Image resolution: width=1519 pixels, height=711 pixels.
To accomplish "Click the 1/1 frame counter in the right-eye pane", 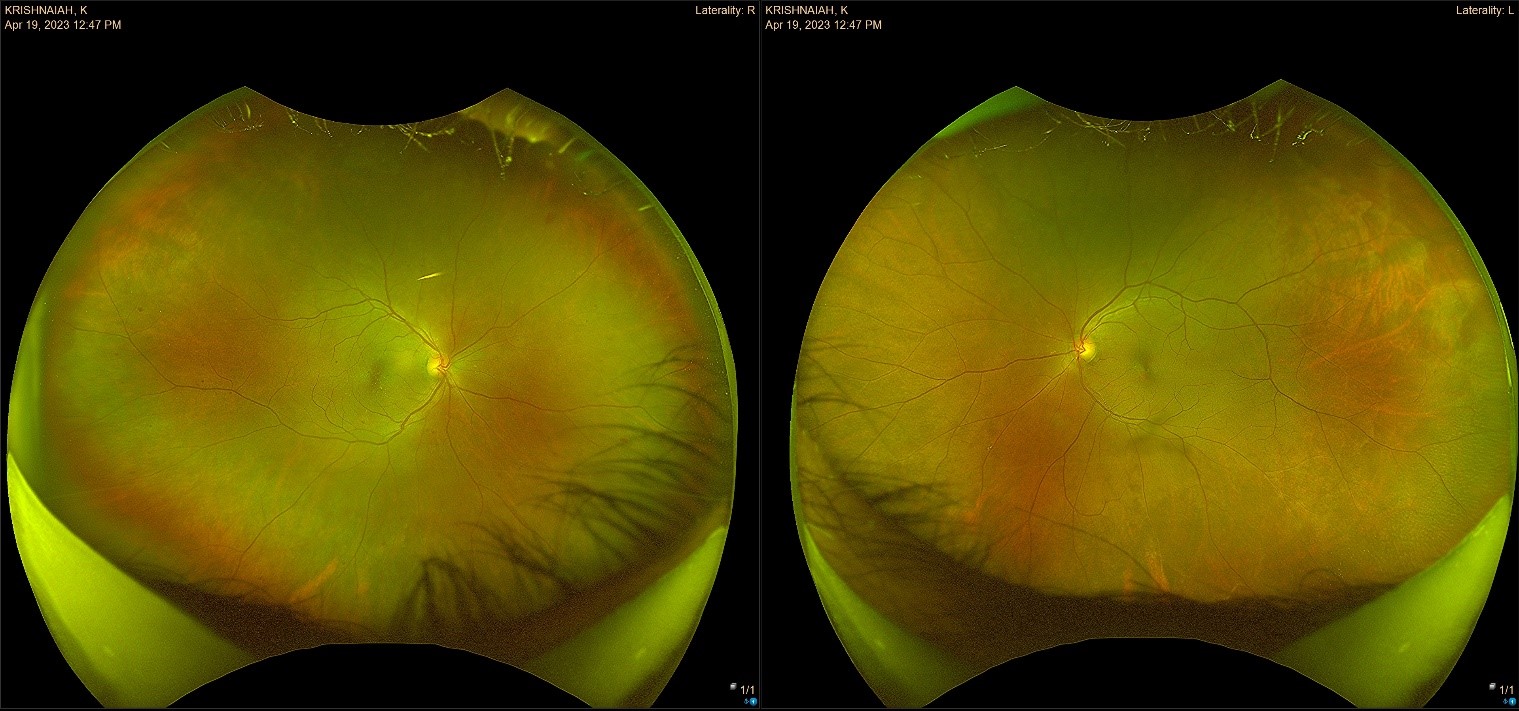I will 747,689.
